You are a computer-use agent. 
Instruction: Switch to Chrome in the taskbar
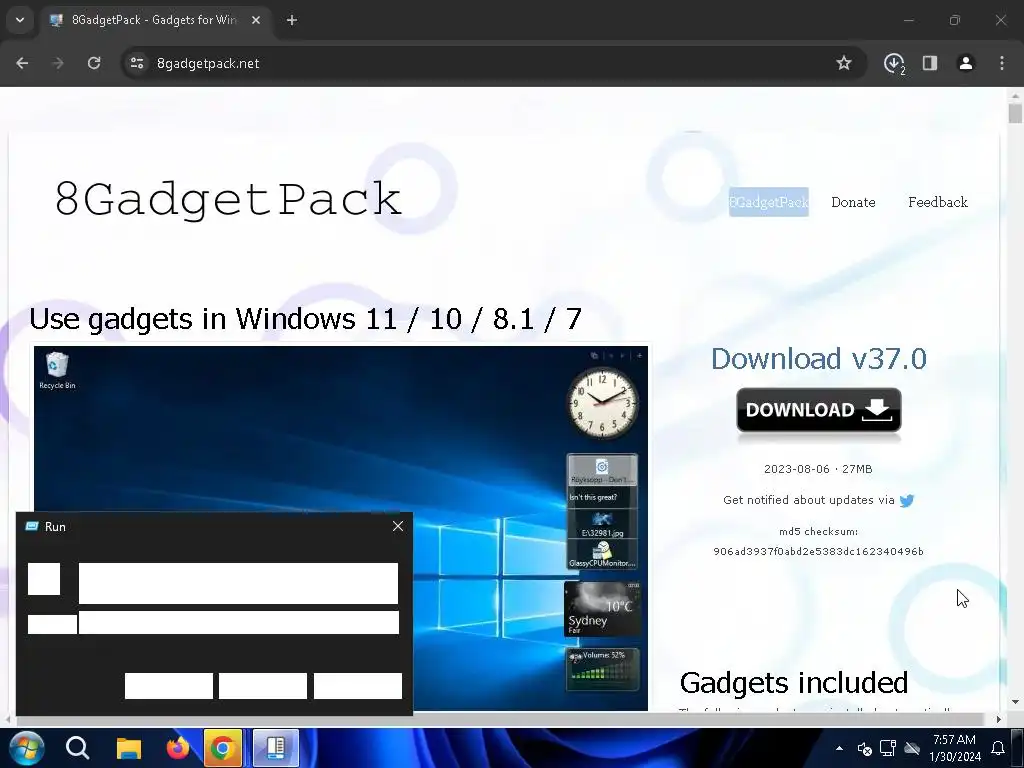click(223, 748)
